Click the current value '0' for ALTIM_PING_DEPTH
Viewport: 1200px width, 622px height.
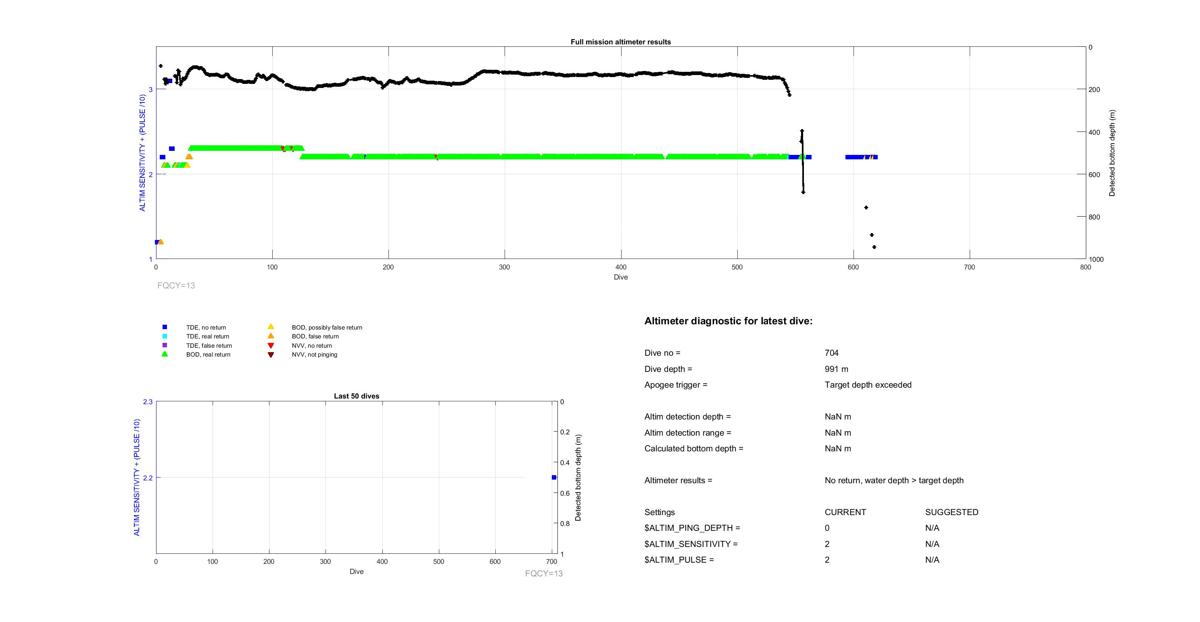coord(827,528)
